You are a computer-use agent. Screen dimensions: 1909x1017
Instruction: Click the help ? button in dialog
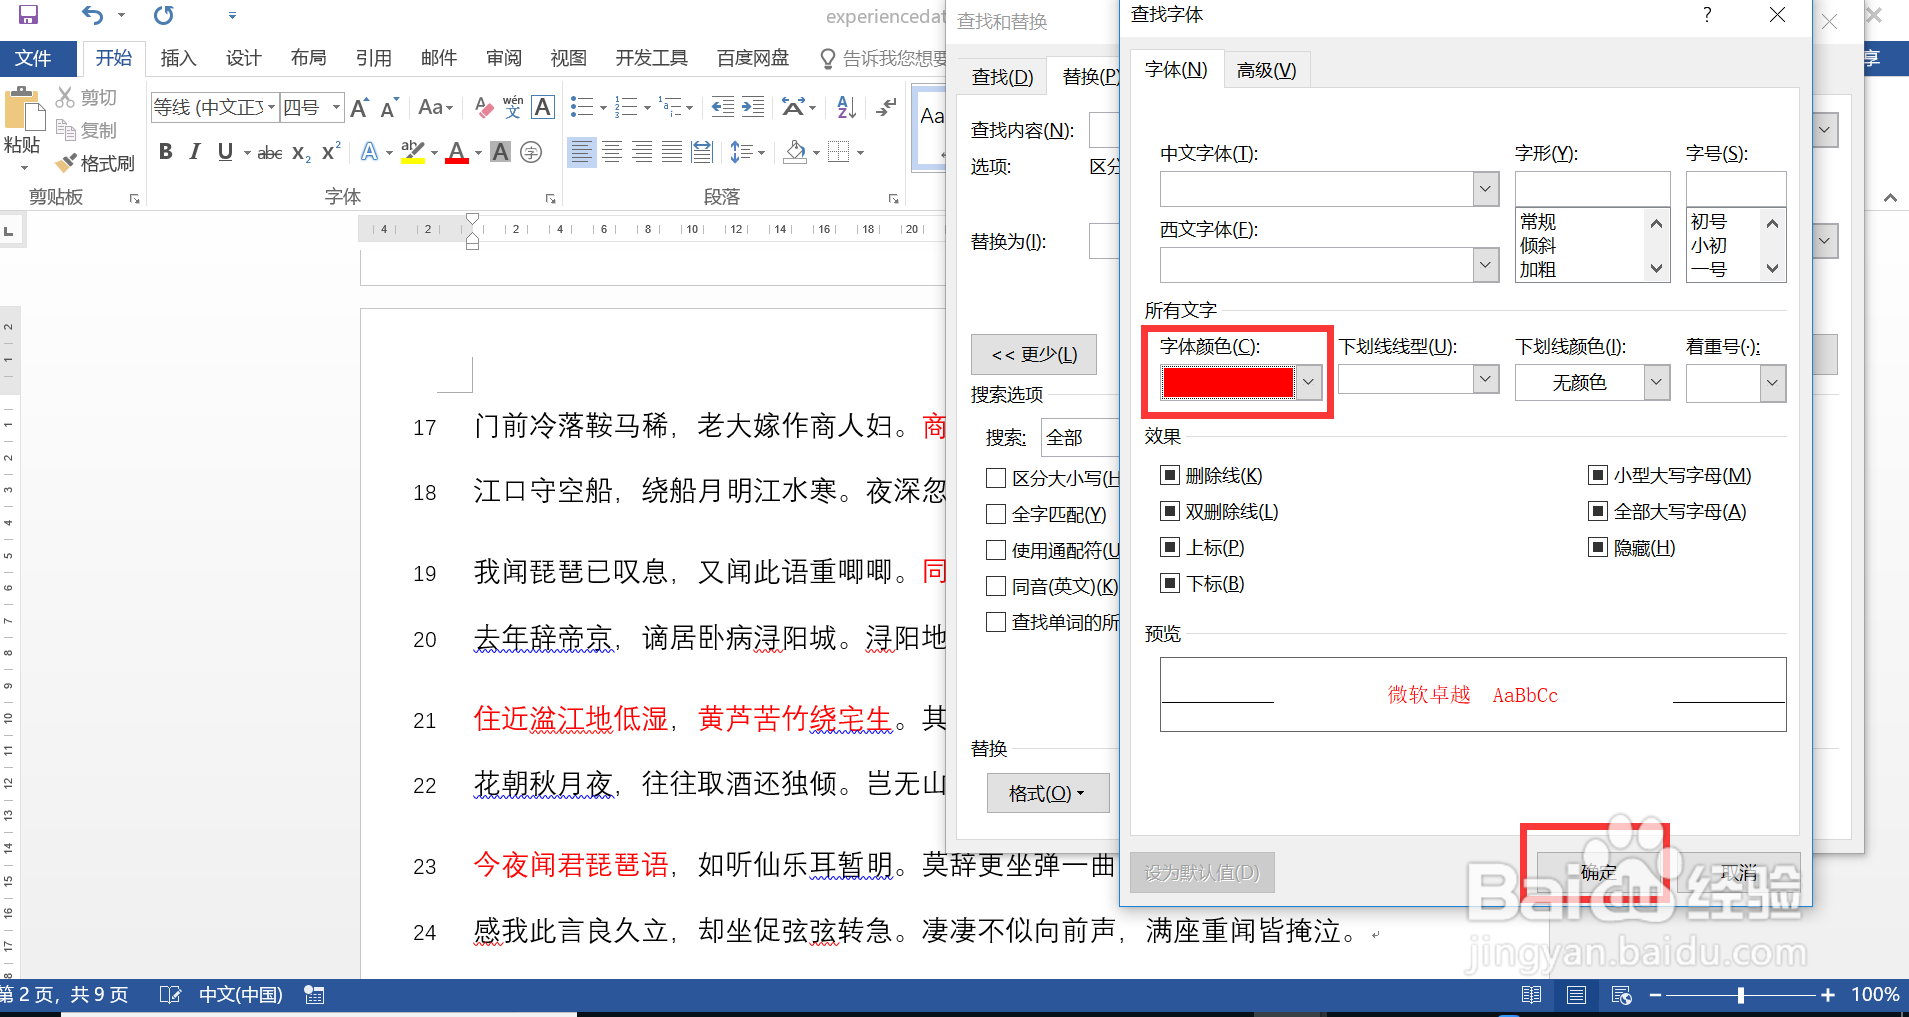click(1706, 15)
